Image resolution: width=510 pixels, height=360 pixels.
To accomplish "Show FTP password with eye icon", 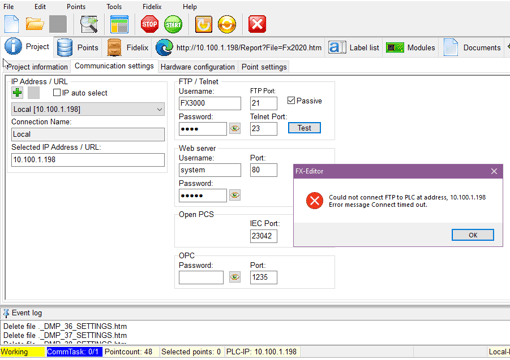I will click(x=235, y=128).
